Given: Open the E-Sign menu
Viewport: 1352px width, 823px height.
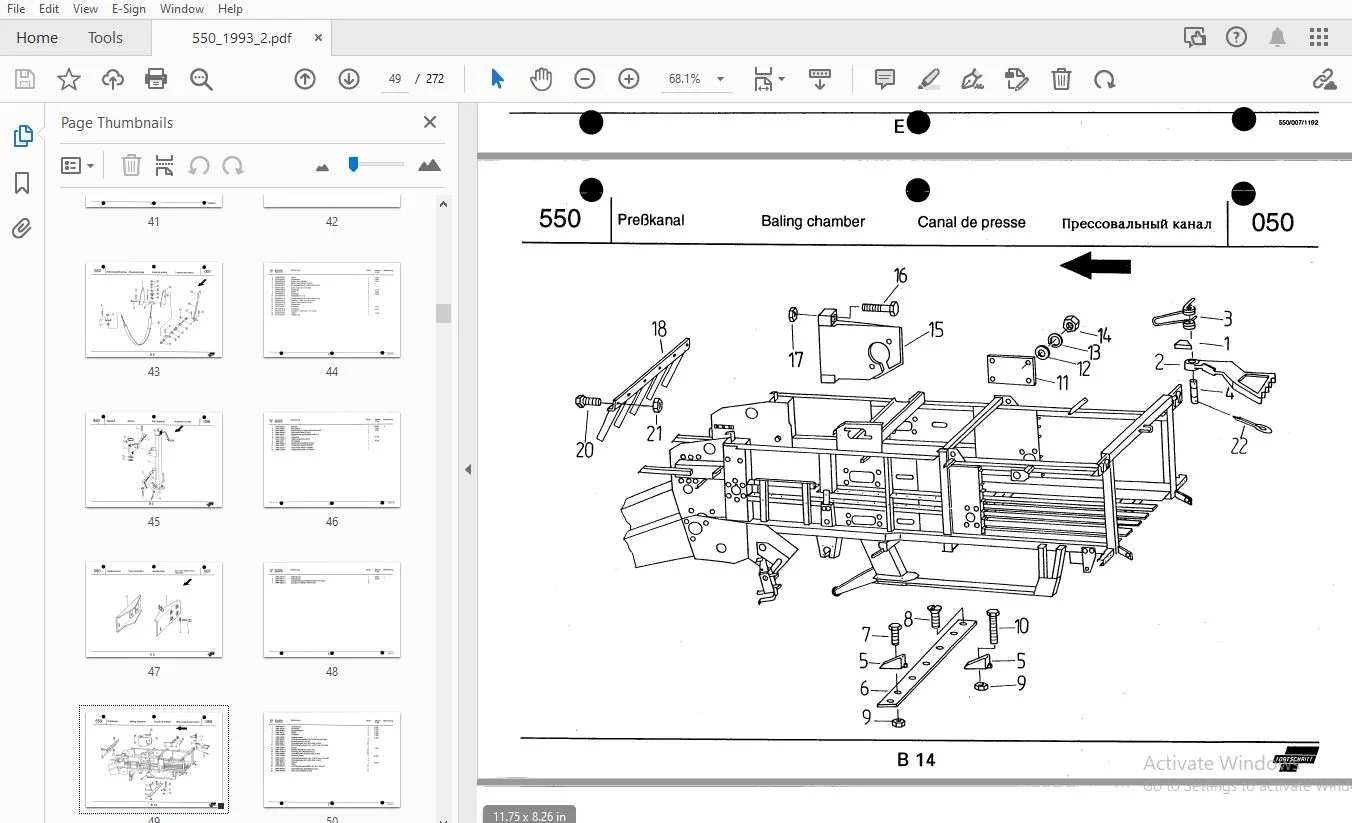Looking at the screenshot, I should tap(129, 9).
